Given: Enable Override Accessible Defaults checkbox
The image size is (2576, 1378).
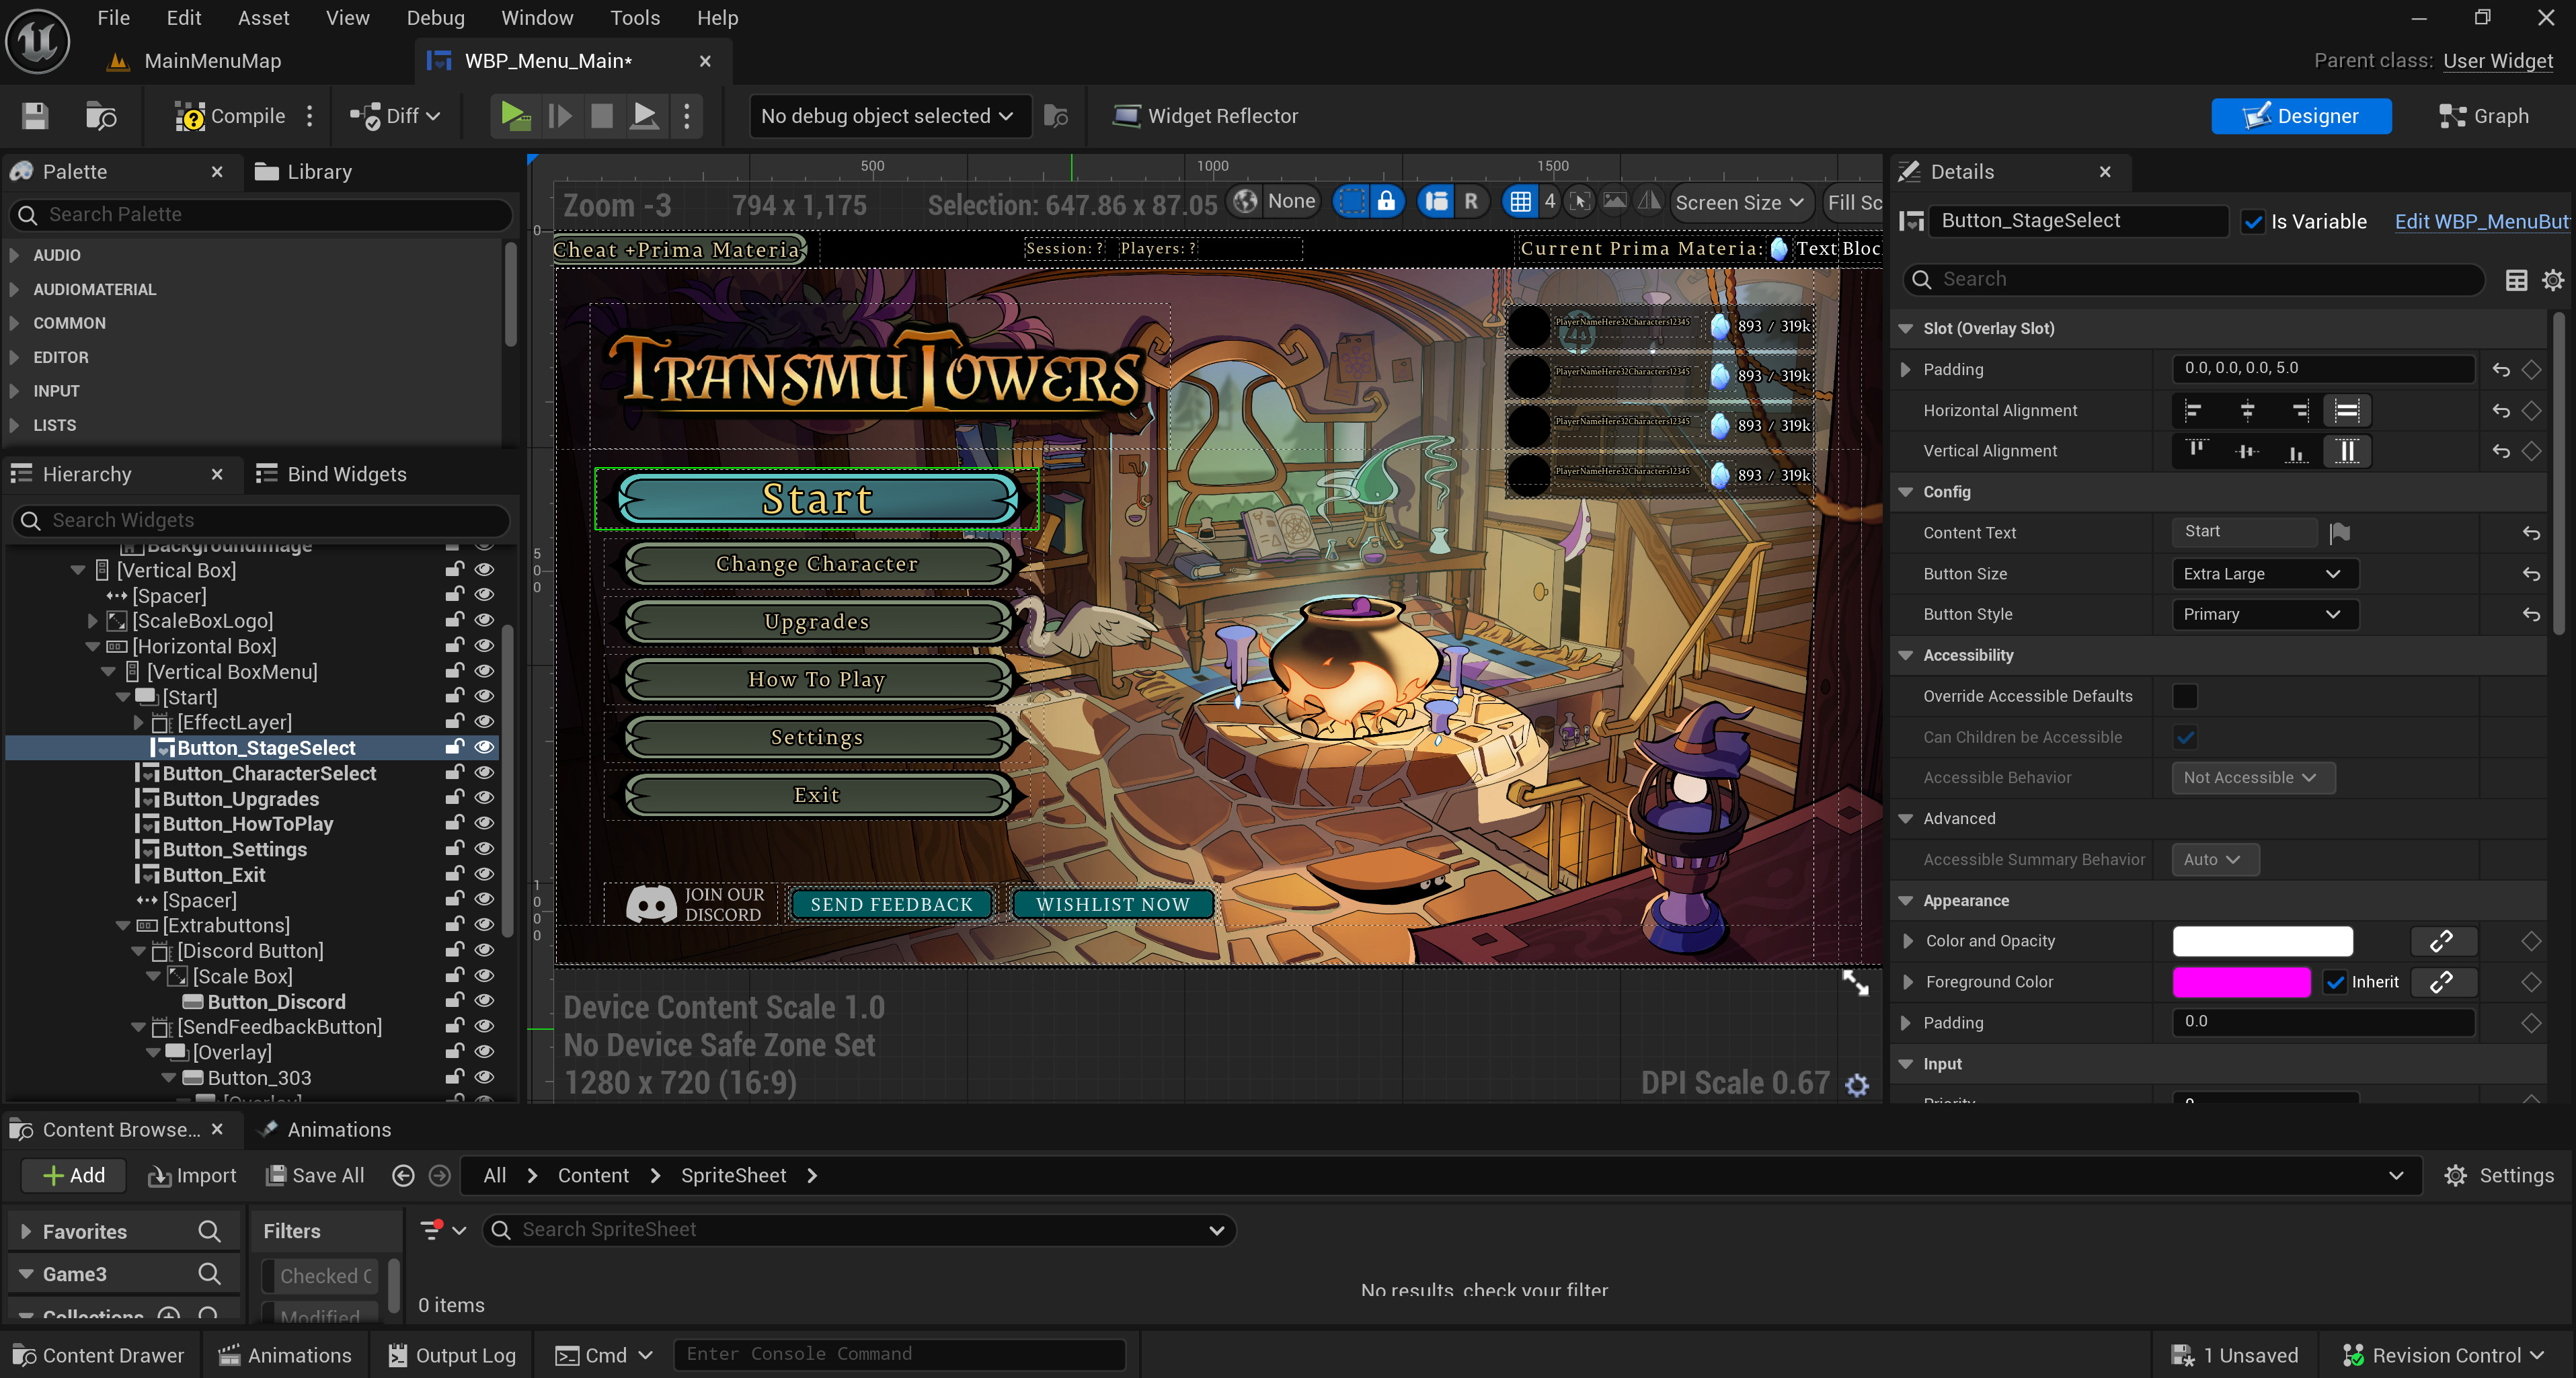Looking at the screenshot, I should [2185, 696].
